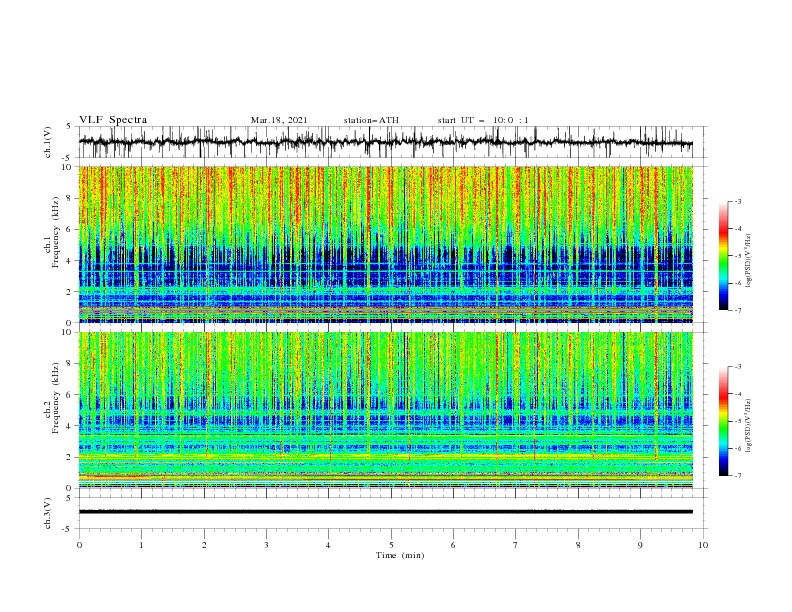Click the 'Time (min)' axis label
Screen dimensions: 792x612
click(400, 555)
